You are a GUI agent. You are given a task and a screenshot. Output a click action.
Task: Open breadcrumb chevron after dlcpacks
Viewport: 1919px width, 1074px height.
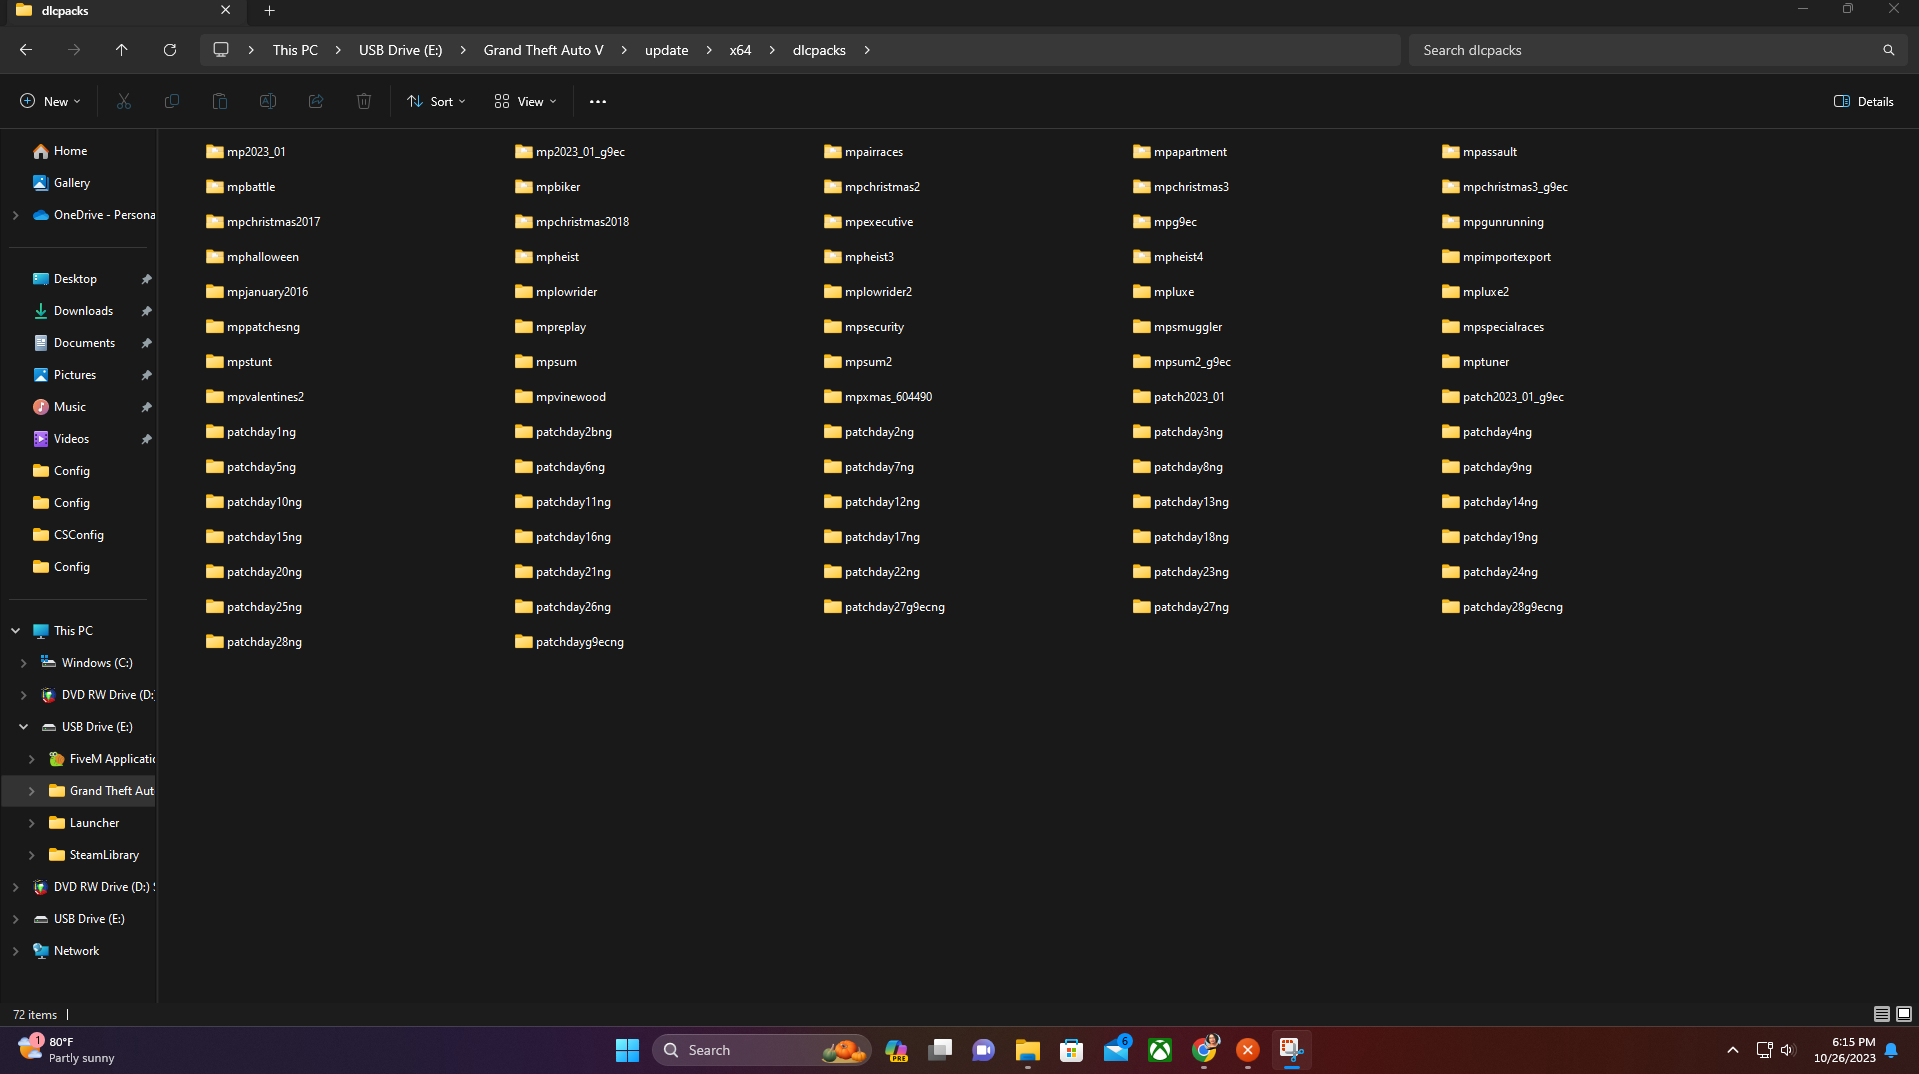coord(867,50)
